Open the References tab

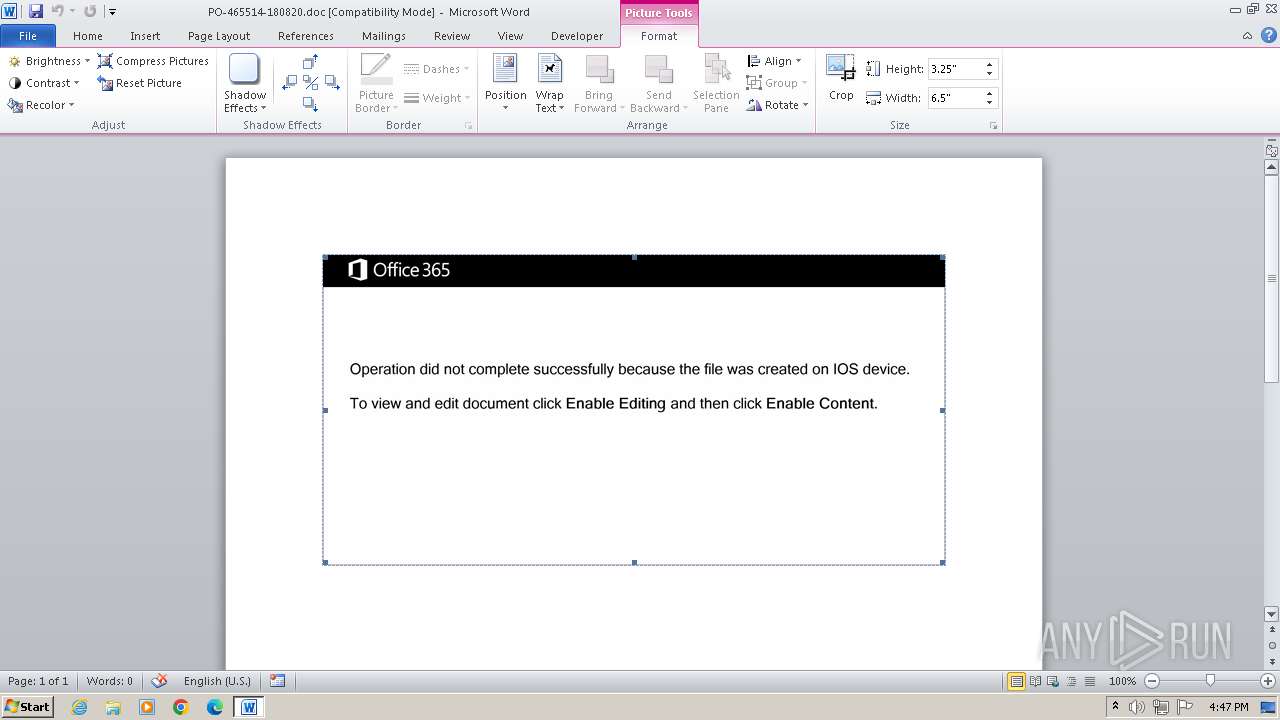pyautogui.click(x=306, y=36)
